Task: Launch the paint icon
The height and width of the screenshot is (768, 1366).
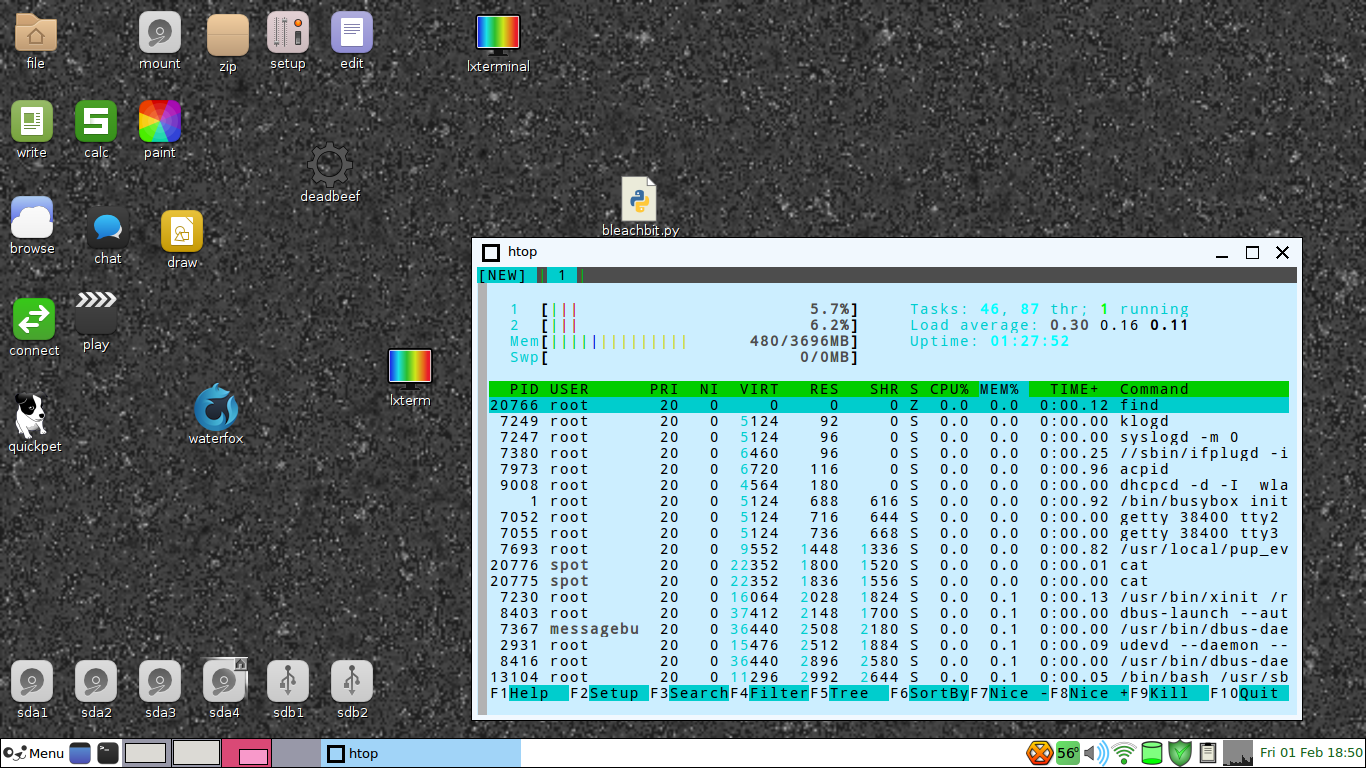Action: tap(160, 122)
